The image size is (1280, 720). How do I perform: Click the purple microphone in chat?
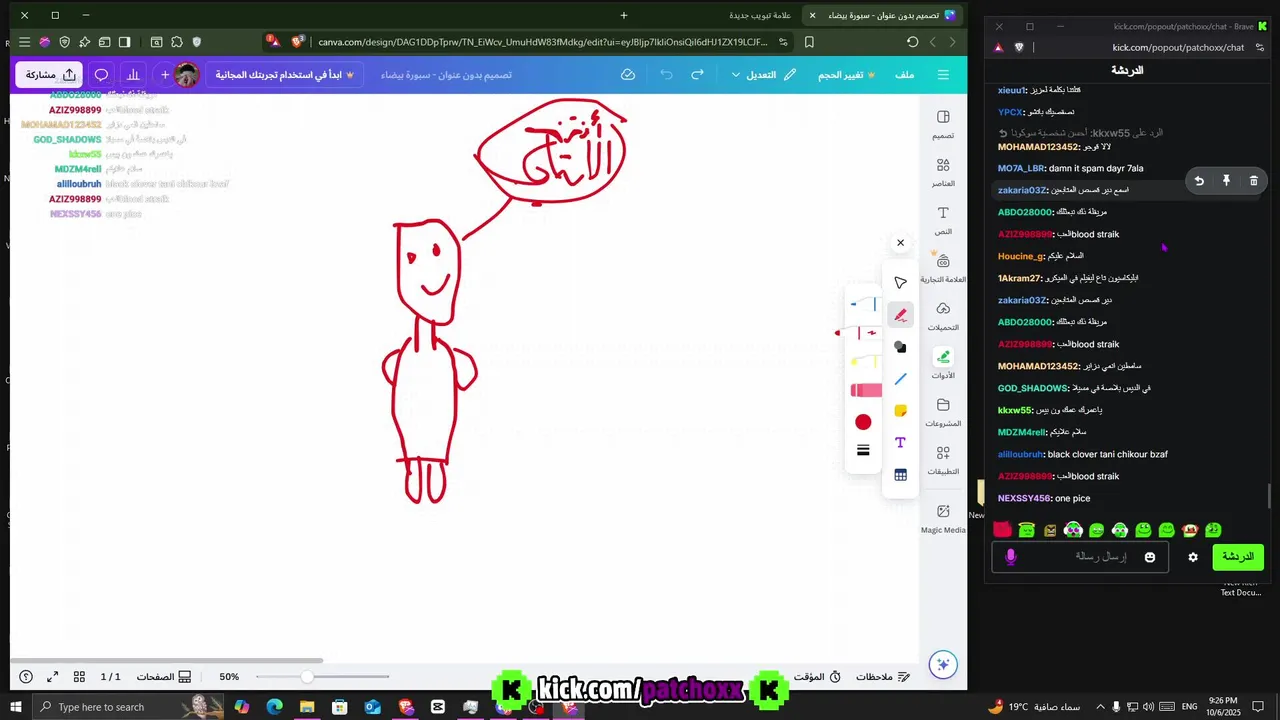tap(1010, 557)
